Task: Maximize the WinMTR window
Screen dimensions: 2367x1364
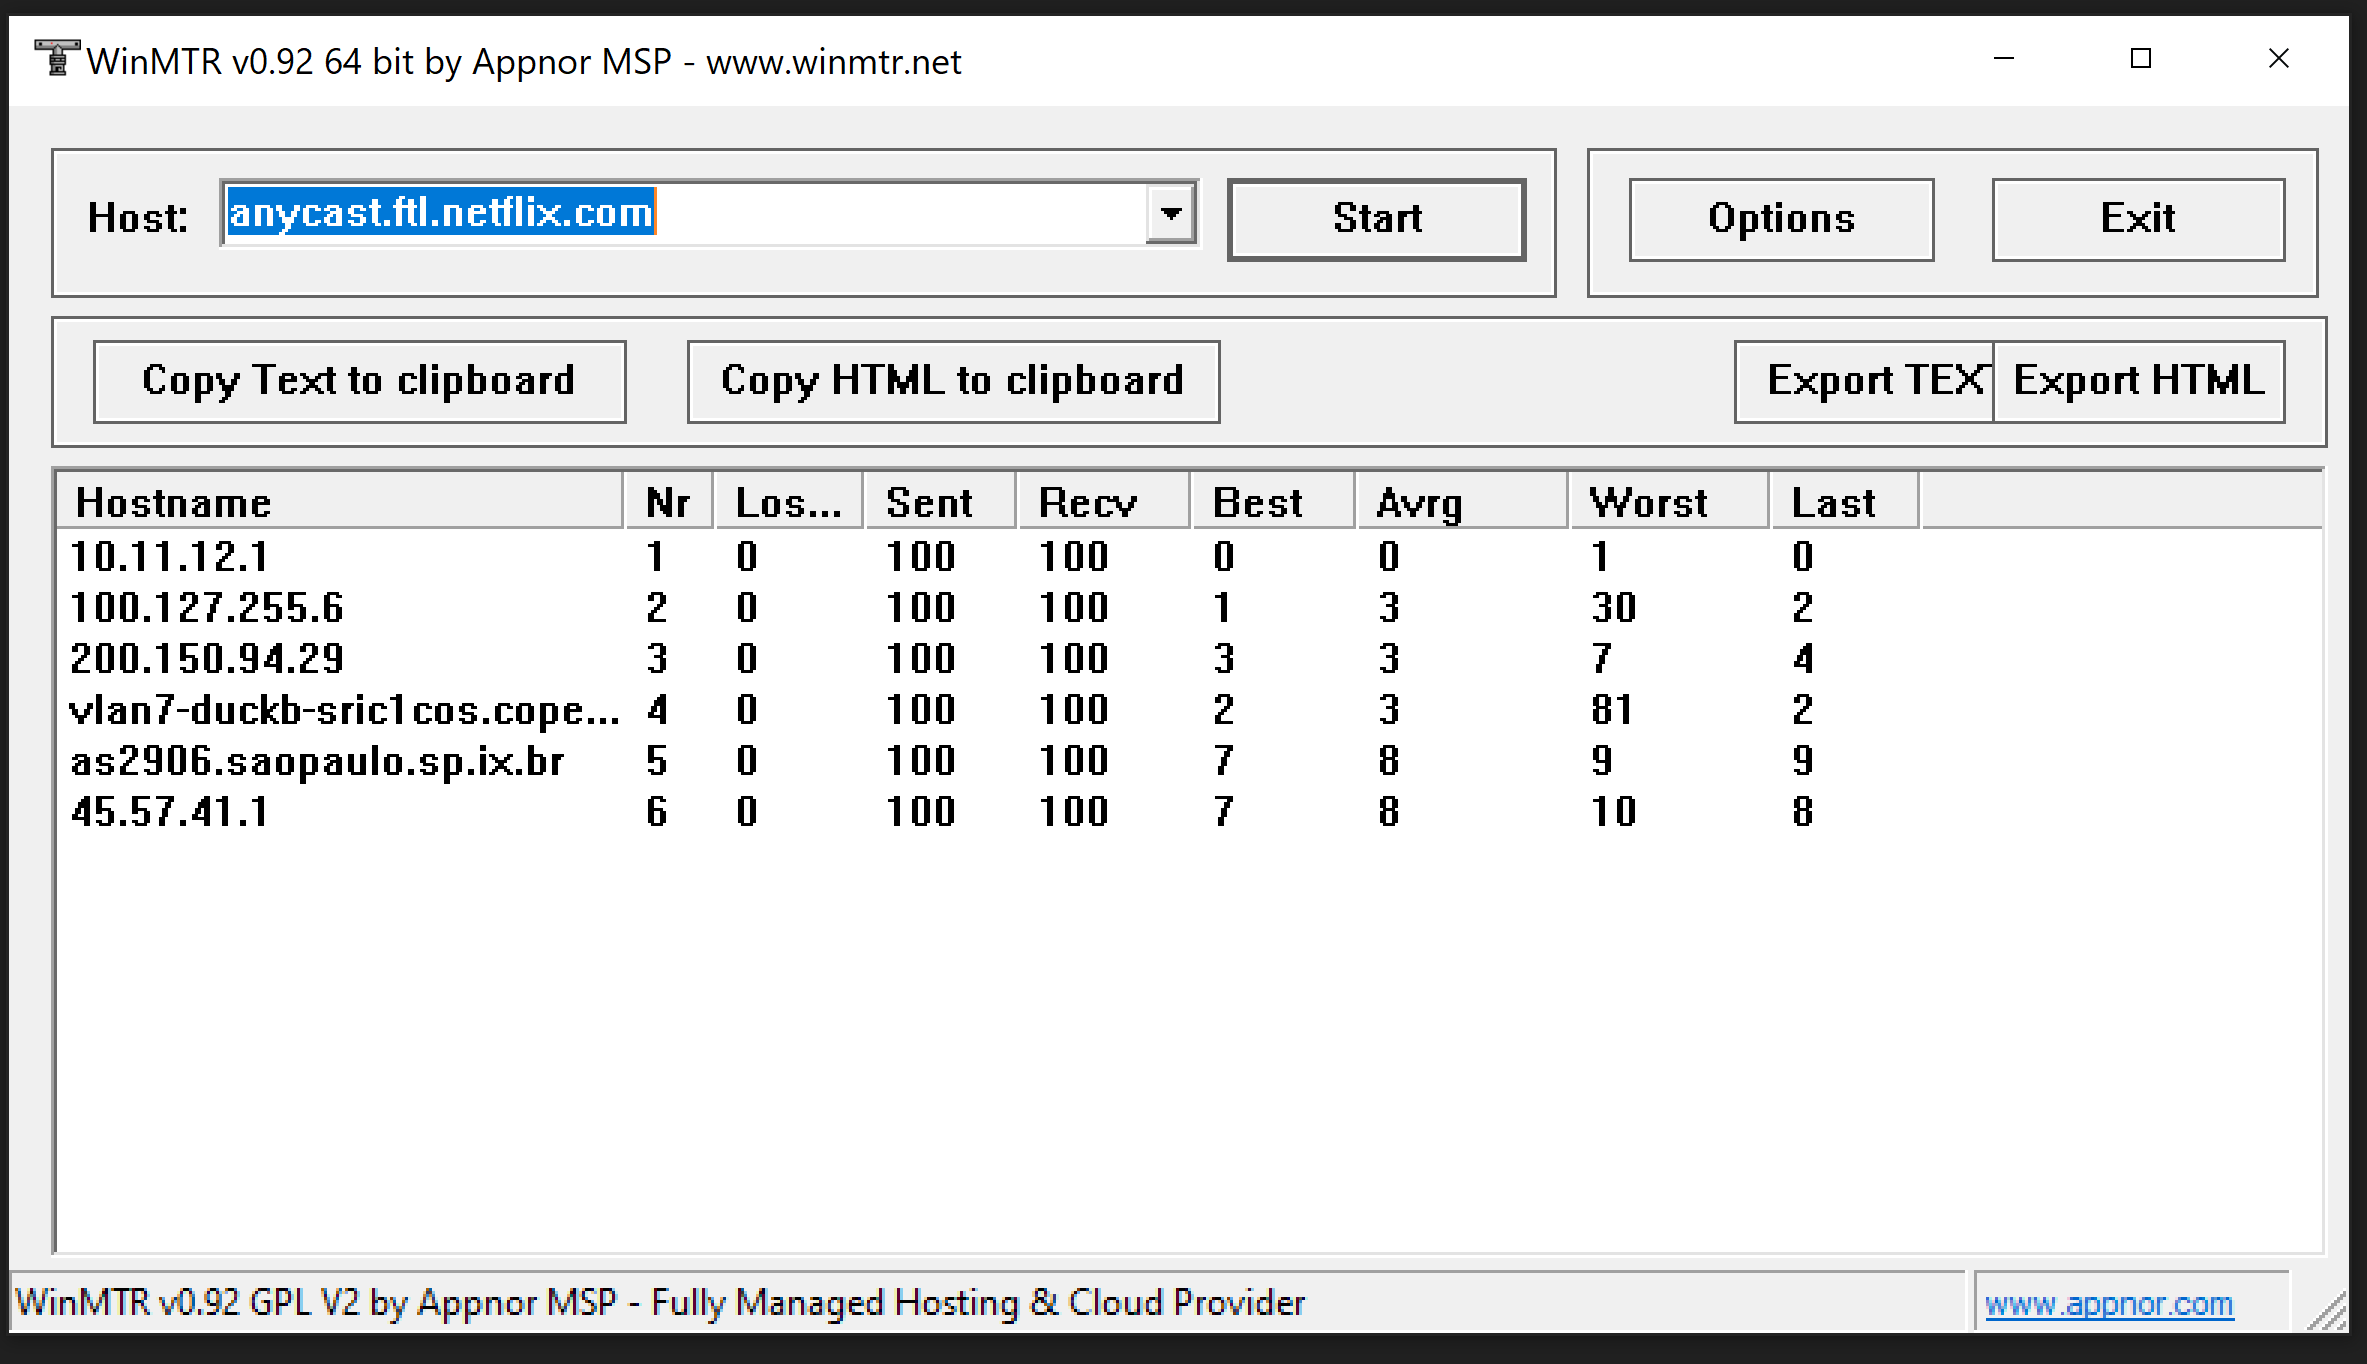Action: [x=2141, y=59]
